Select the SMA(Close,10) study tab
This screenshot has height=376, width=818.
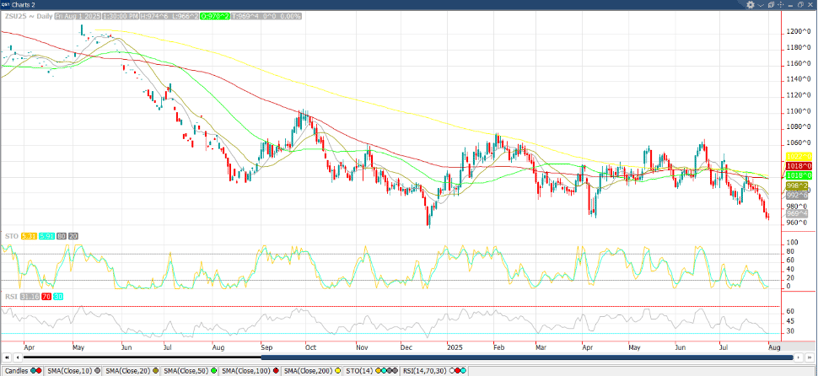73,371
